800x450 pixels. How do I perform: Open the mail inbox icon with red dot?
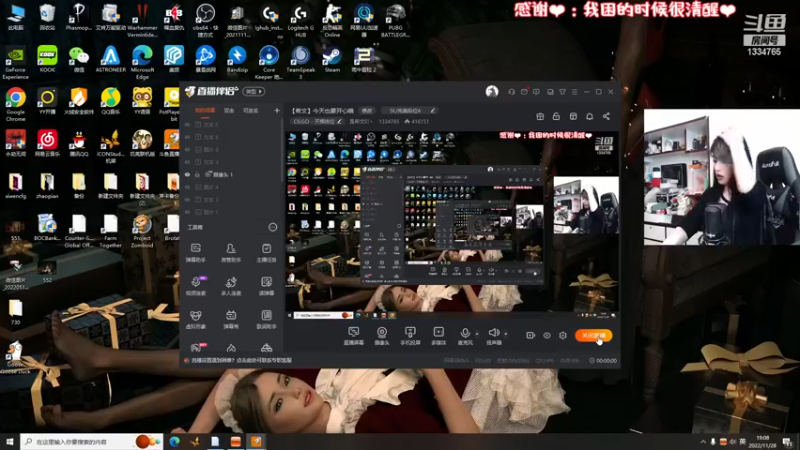coord(524,92)
